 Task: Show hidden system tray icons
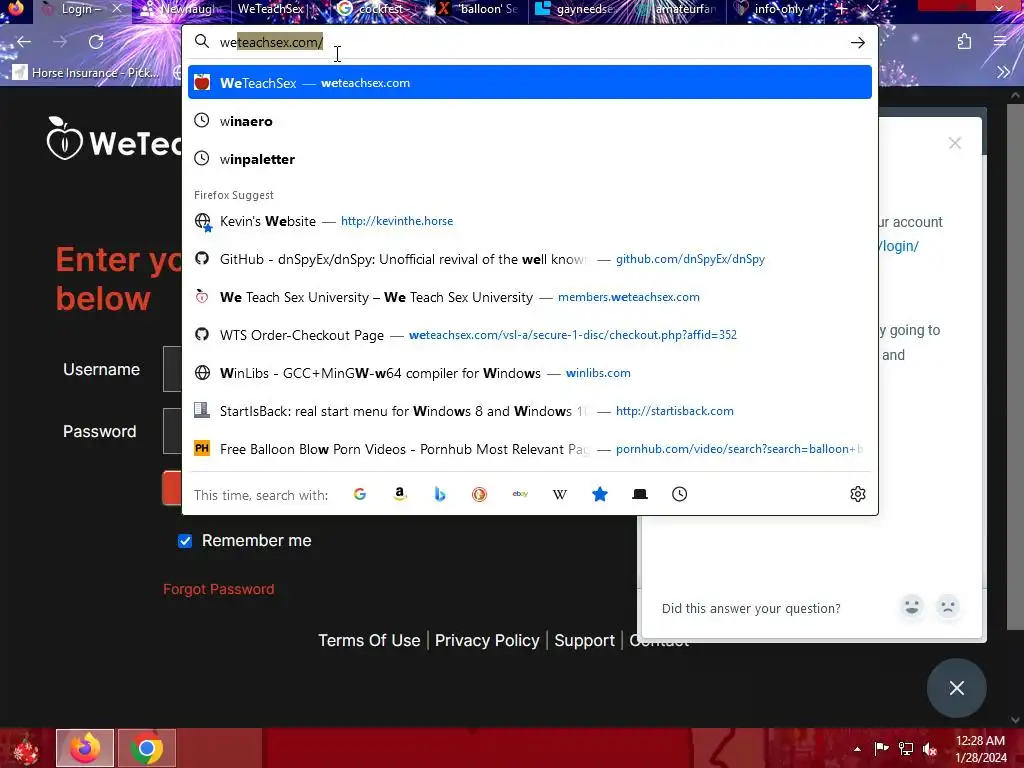point(857,749)
